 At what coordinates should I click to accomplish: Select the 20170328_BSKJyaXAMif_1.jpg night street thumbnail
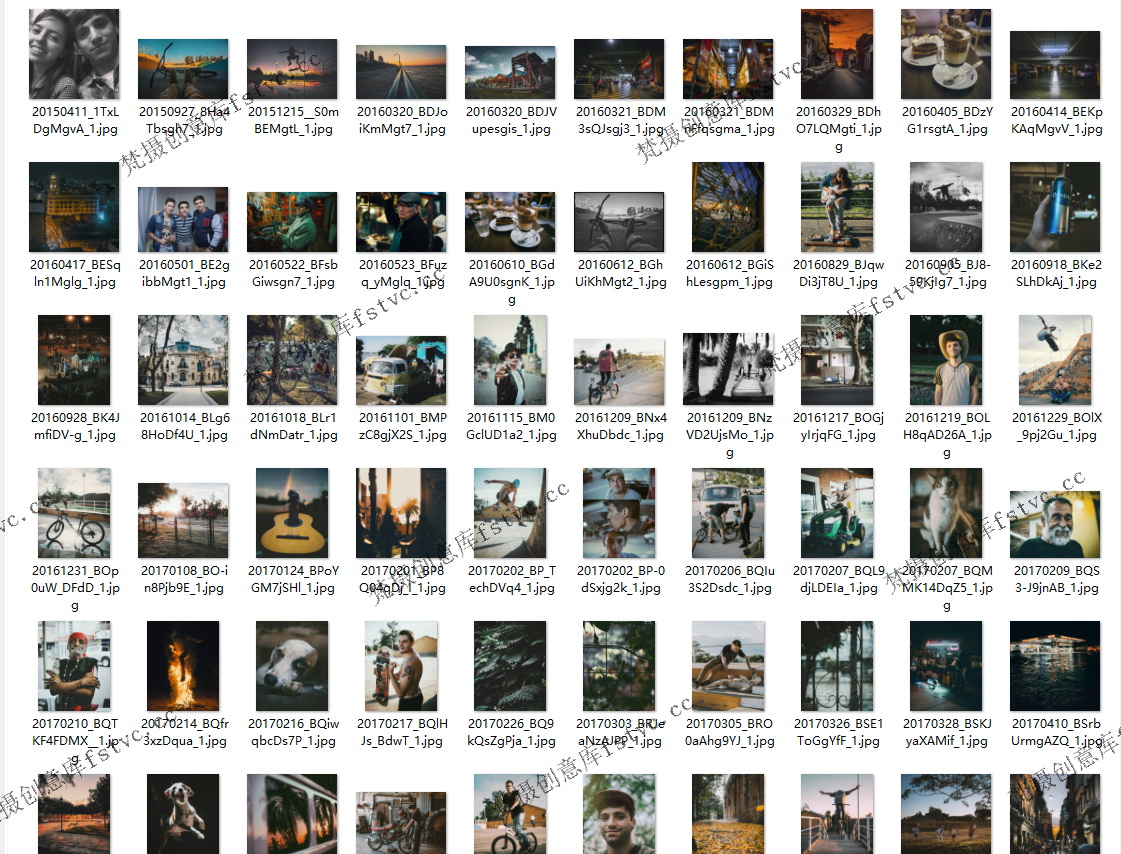pyautogui.click(x=946, y=666)
